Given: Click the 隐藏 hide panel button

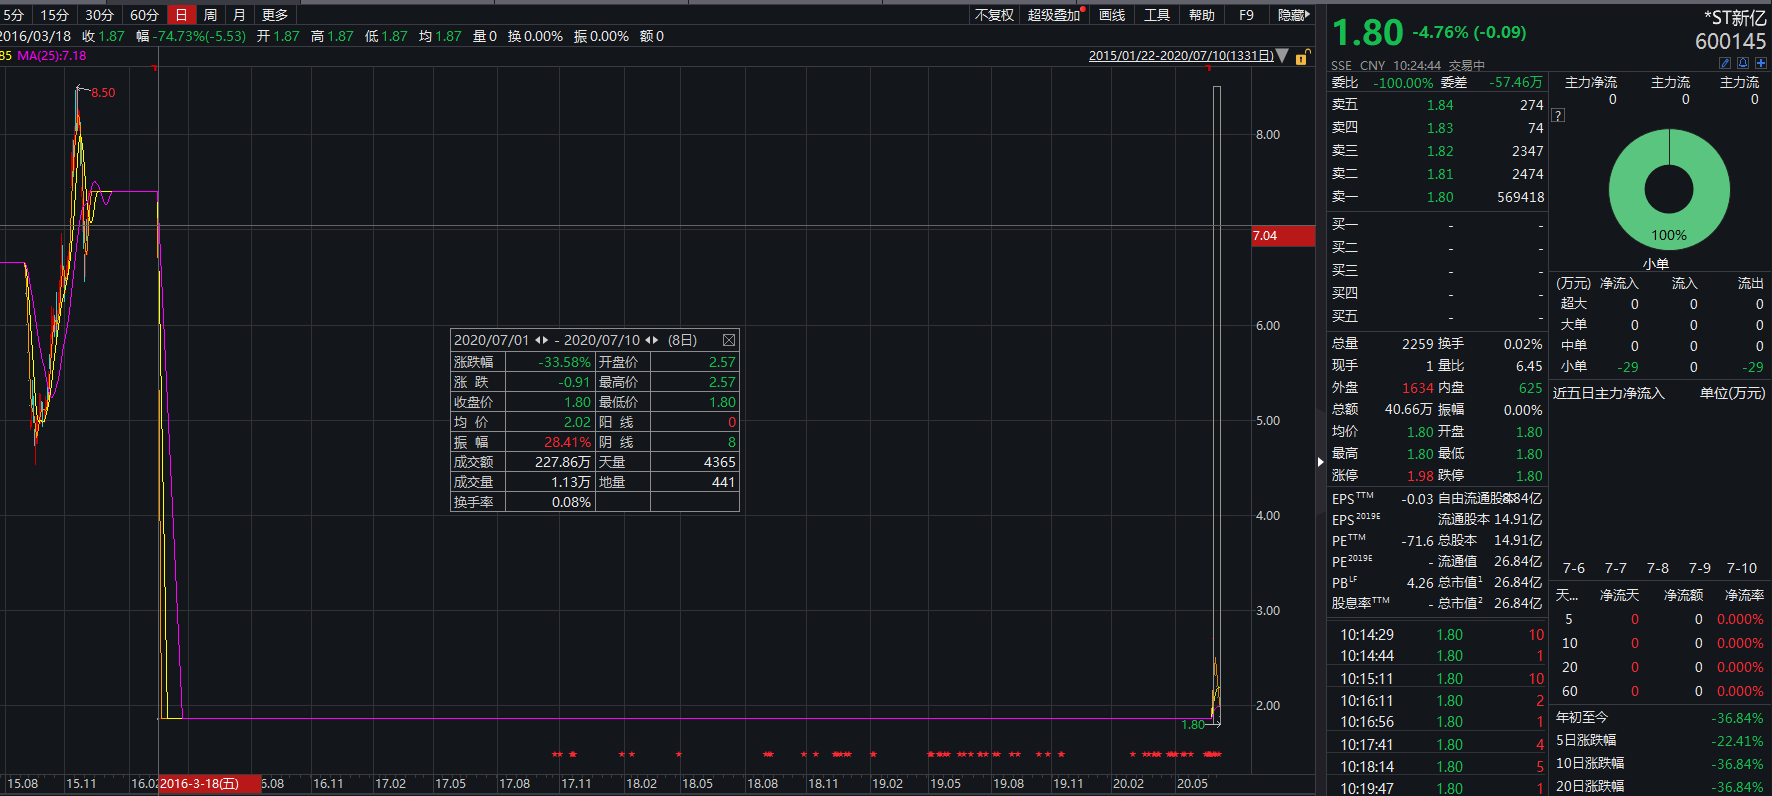Looking at the screenshot, I should click(x=1292, y=15).
